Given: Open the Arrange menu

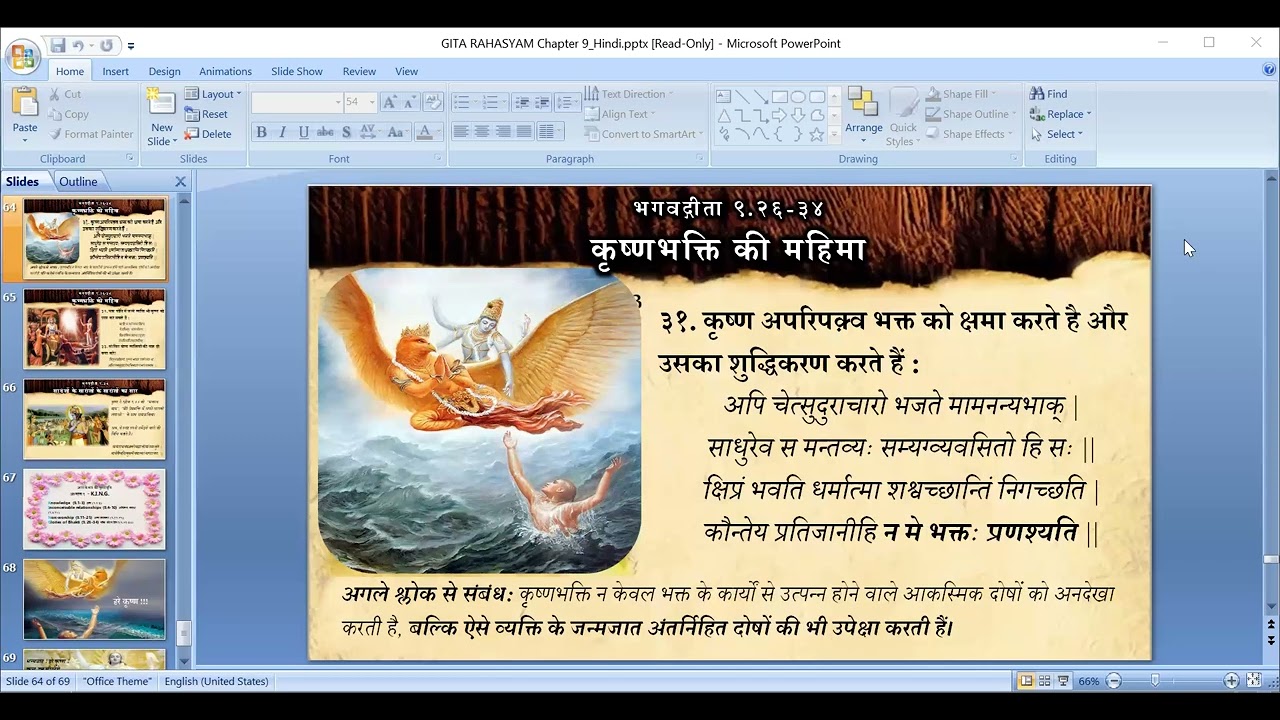Looking at the screenshot, I should [x=863, y=115].
